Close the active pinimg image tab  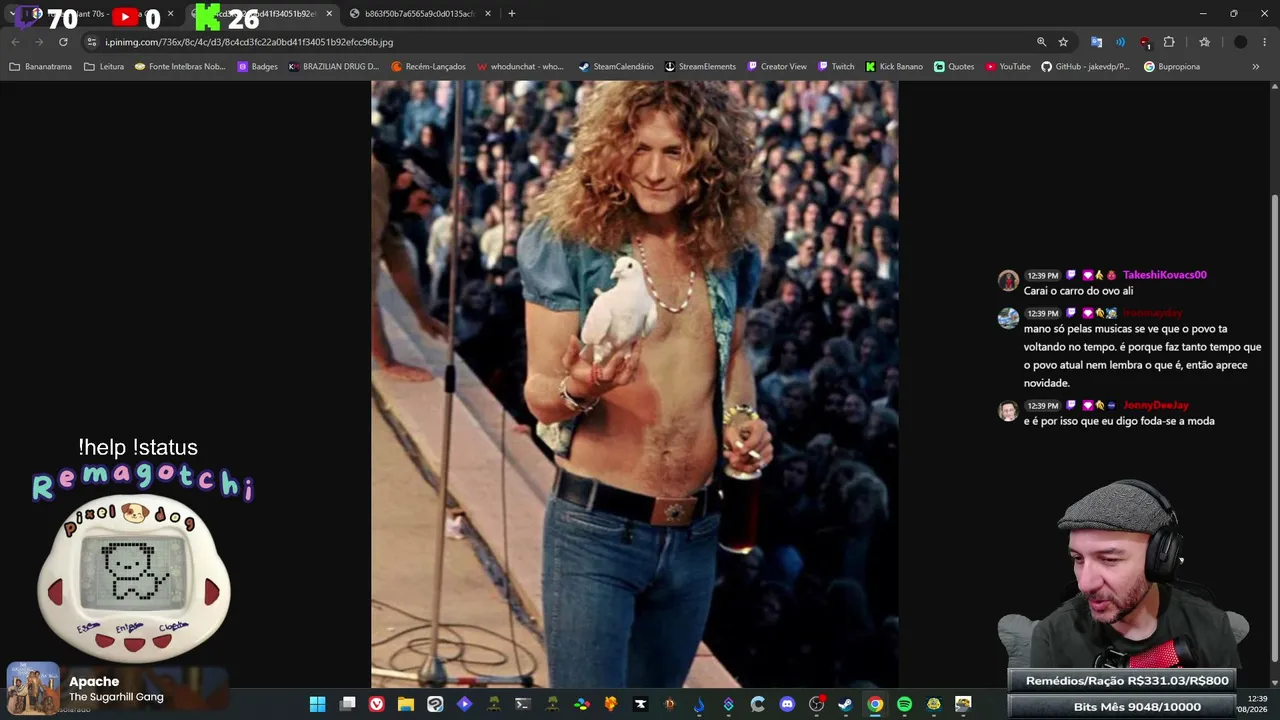click(329, 14)
